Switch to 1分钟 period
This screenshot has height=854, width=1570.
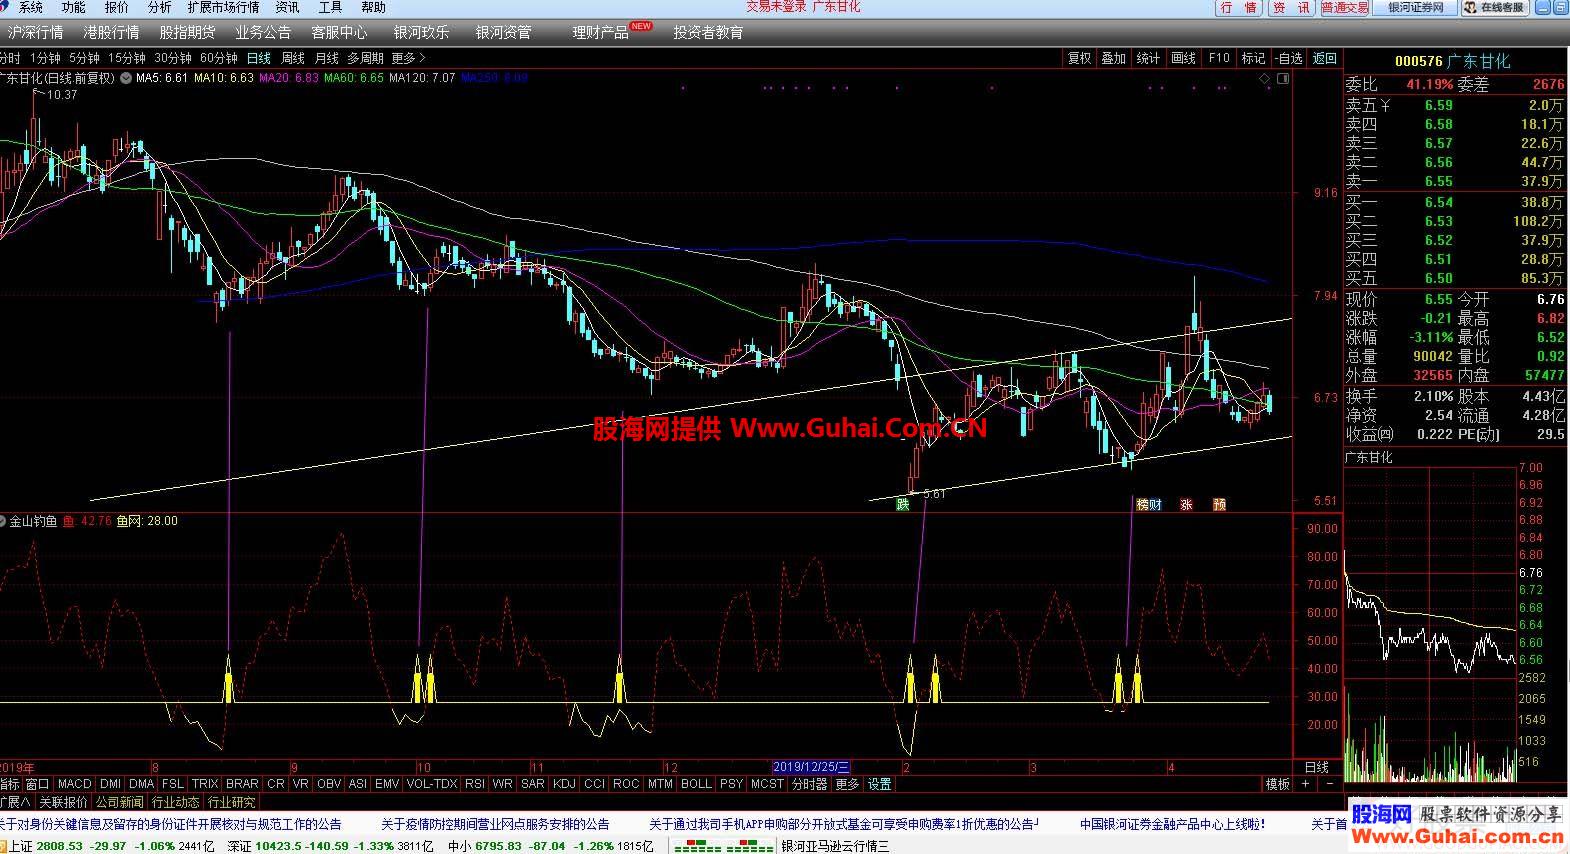click(45, 58)
